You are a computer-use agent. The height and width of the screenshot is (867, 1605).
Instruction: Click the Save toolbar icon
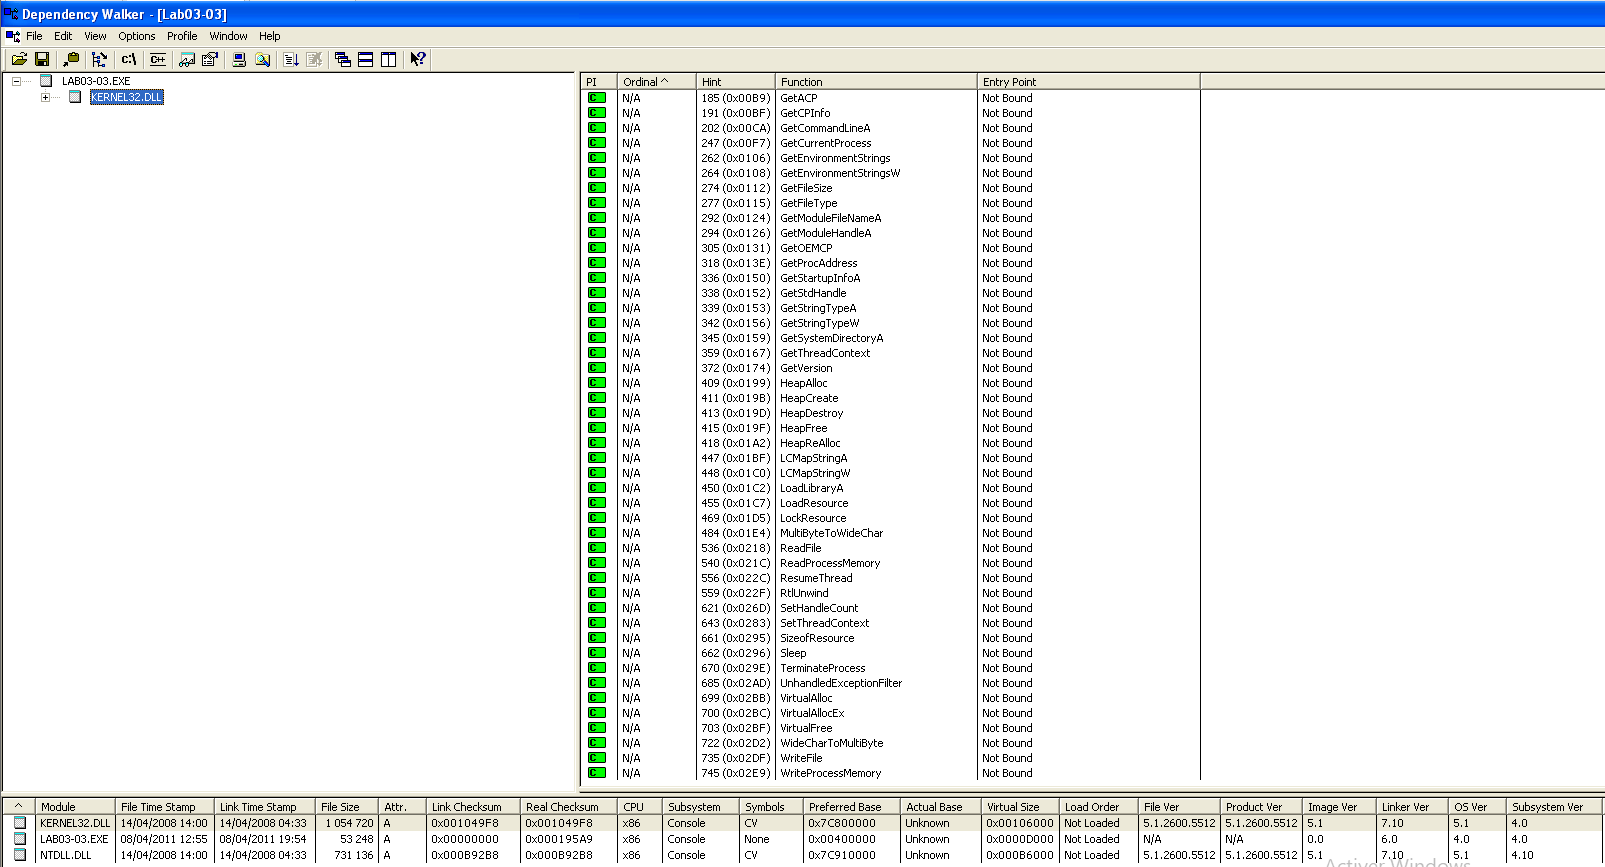[42, 60]
